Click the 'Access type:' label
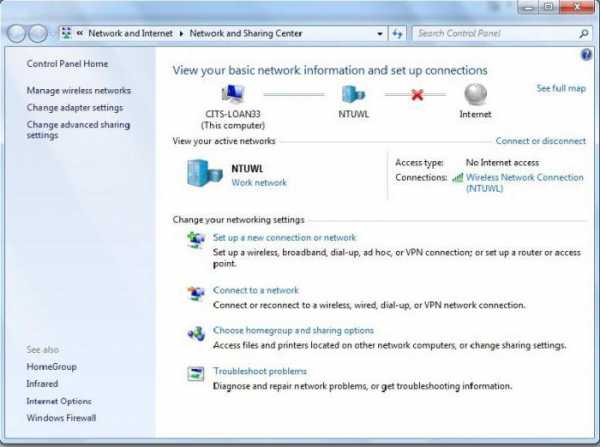The image size is (600, 447). (x=419, y=163)
